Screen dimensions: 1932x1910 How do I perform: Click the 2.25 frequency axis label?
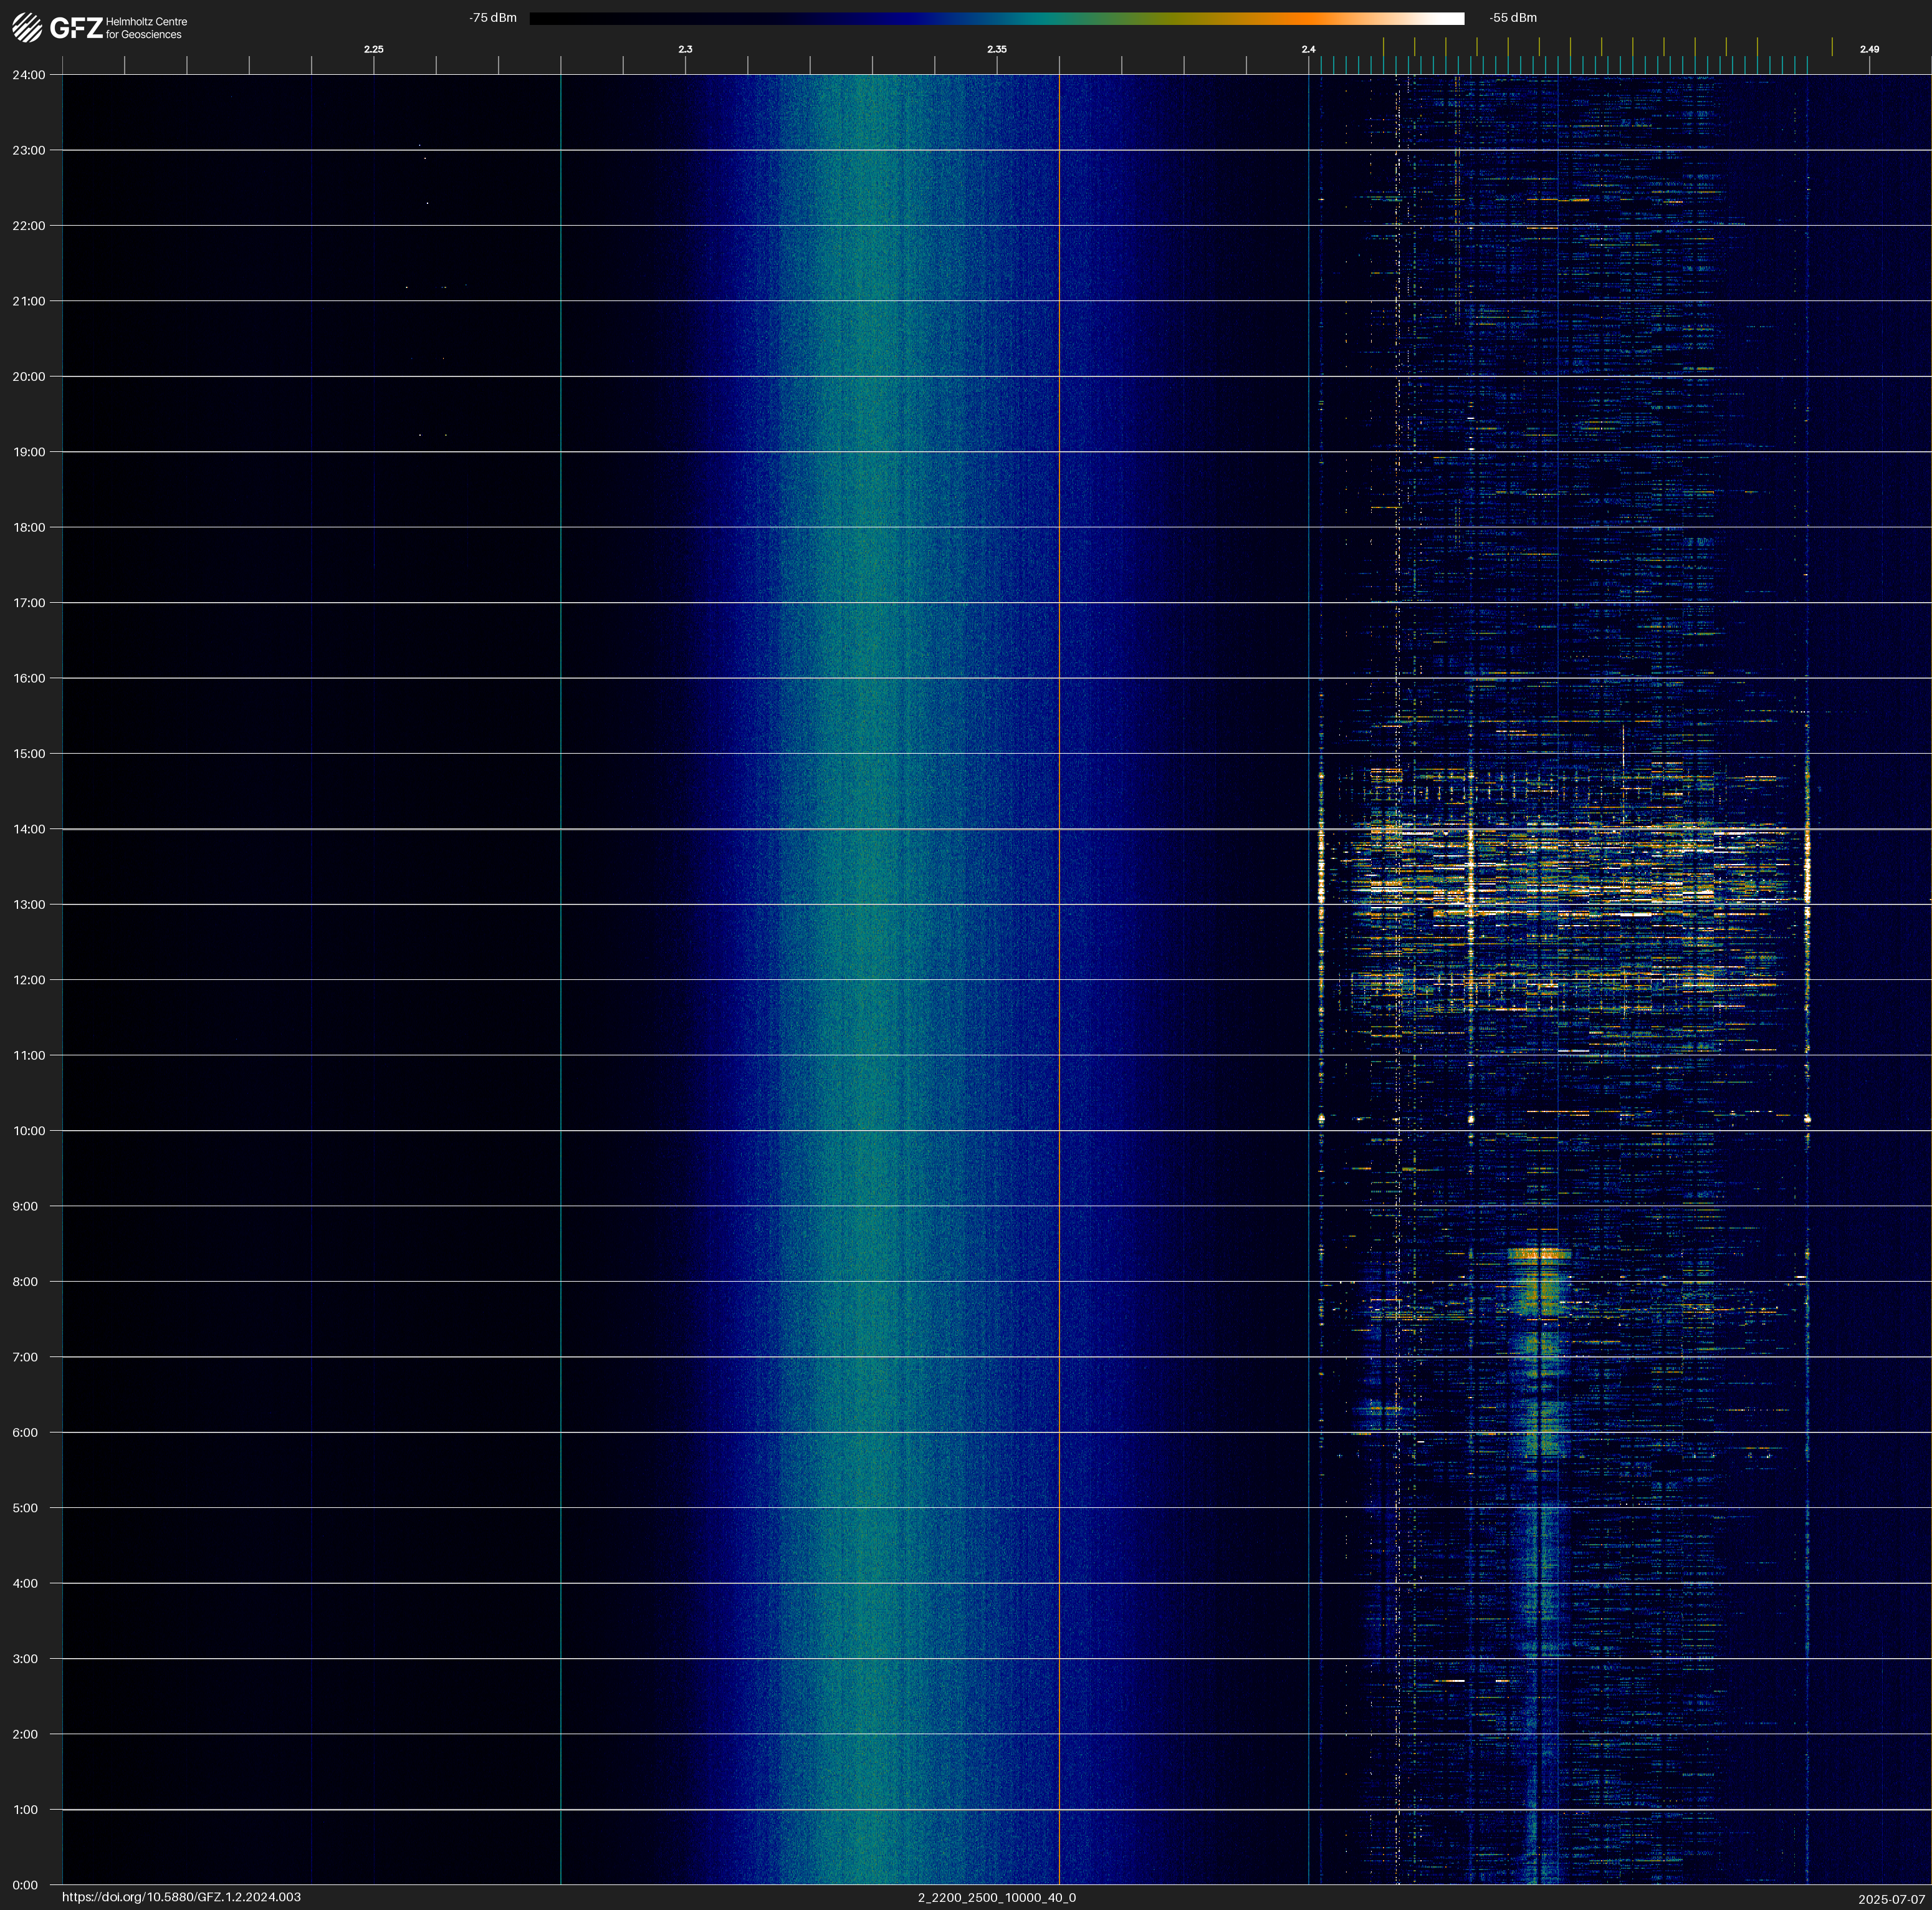(373, 49)
